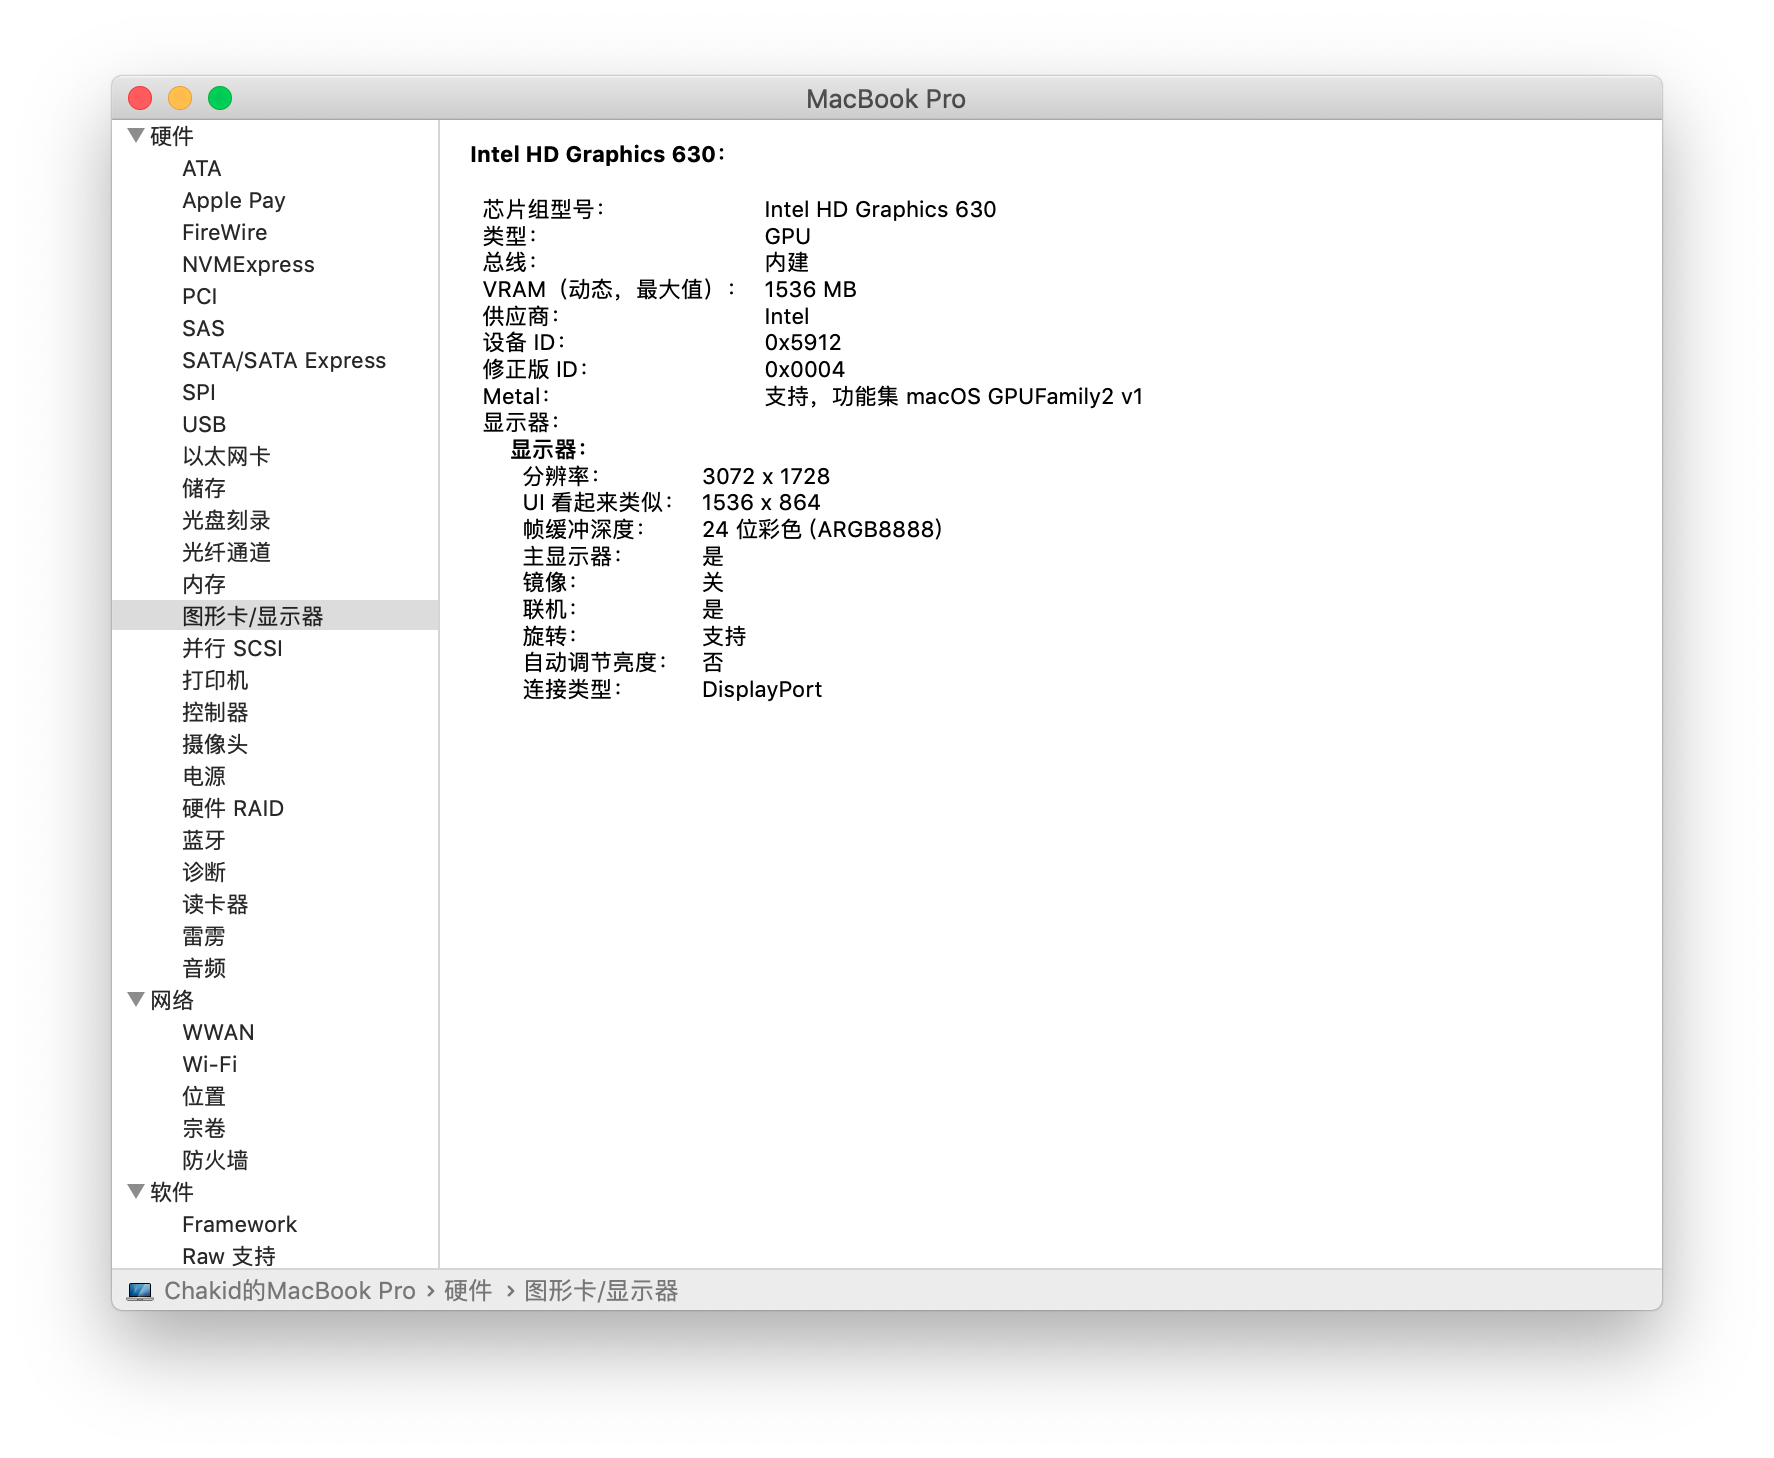Image resolution: width=1774 pixels, height=1458 pixels.
Task: Collapse the 网络 section triangle
Action: (136, 999)
